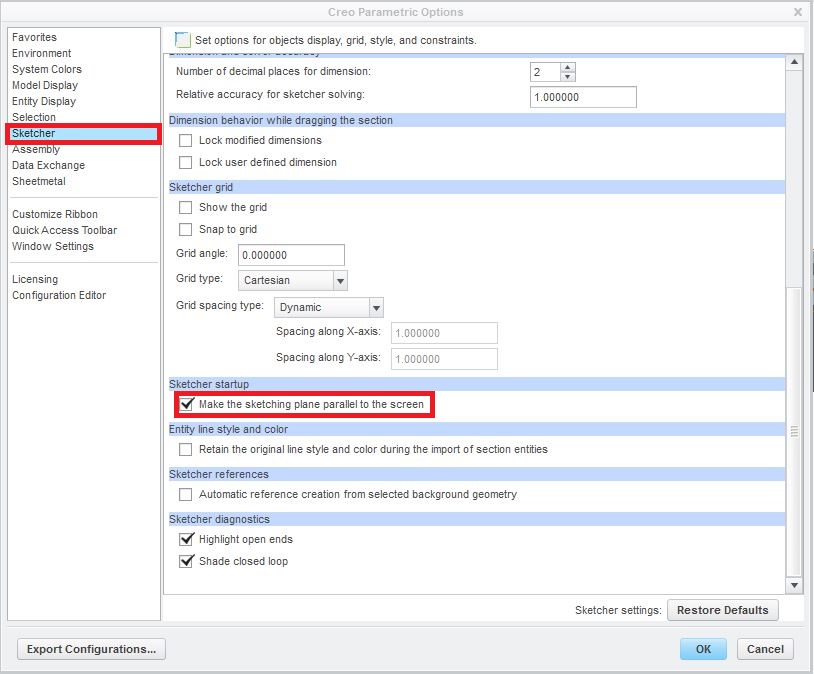This screenshot has height=674, width=814.
Task: Enable Show the grid
Action: click(x=185, y=207)
